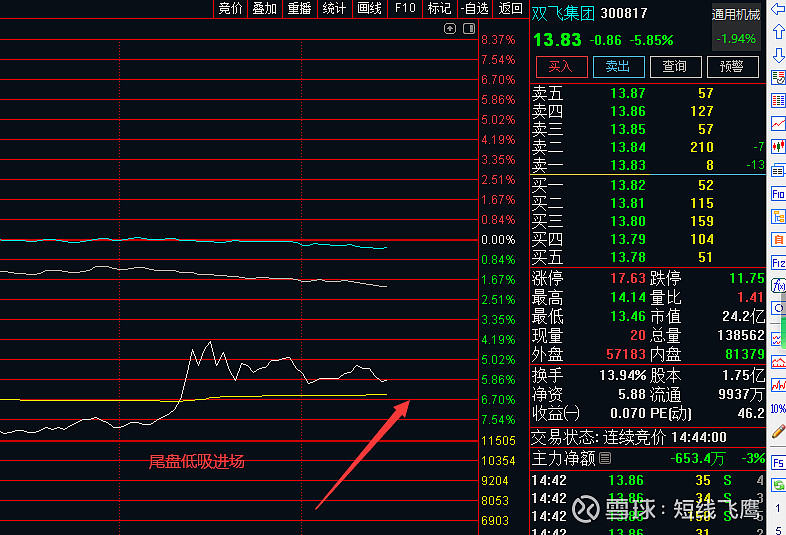Select 卖二 price 13.84
Image resolution: width=786 pixels, height=535 pixels.
[628, 147]
